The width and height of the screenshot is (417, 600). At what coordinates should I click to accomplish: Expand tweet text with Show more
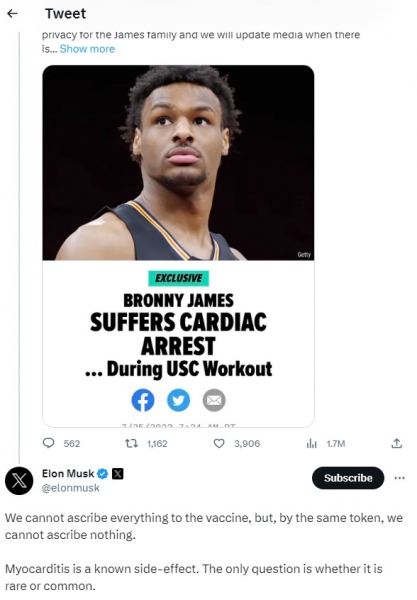click(x=87, y=49)
